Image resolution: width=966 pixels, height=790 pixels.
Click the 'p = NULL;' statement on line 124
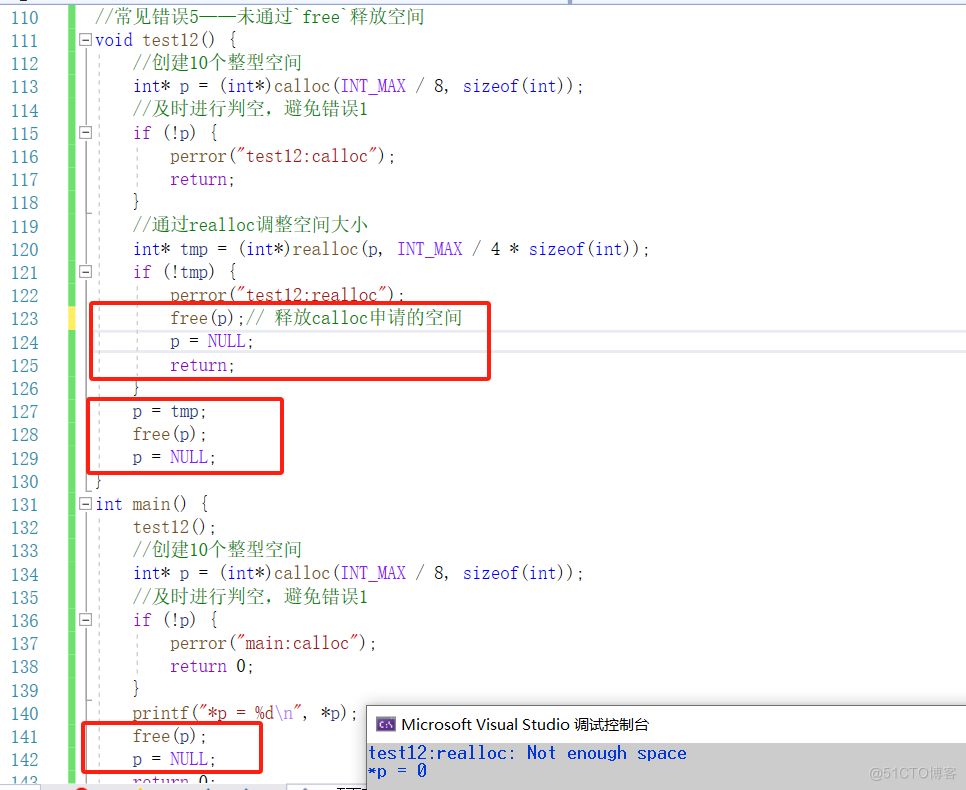211,341
